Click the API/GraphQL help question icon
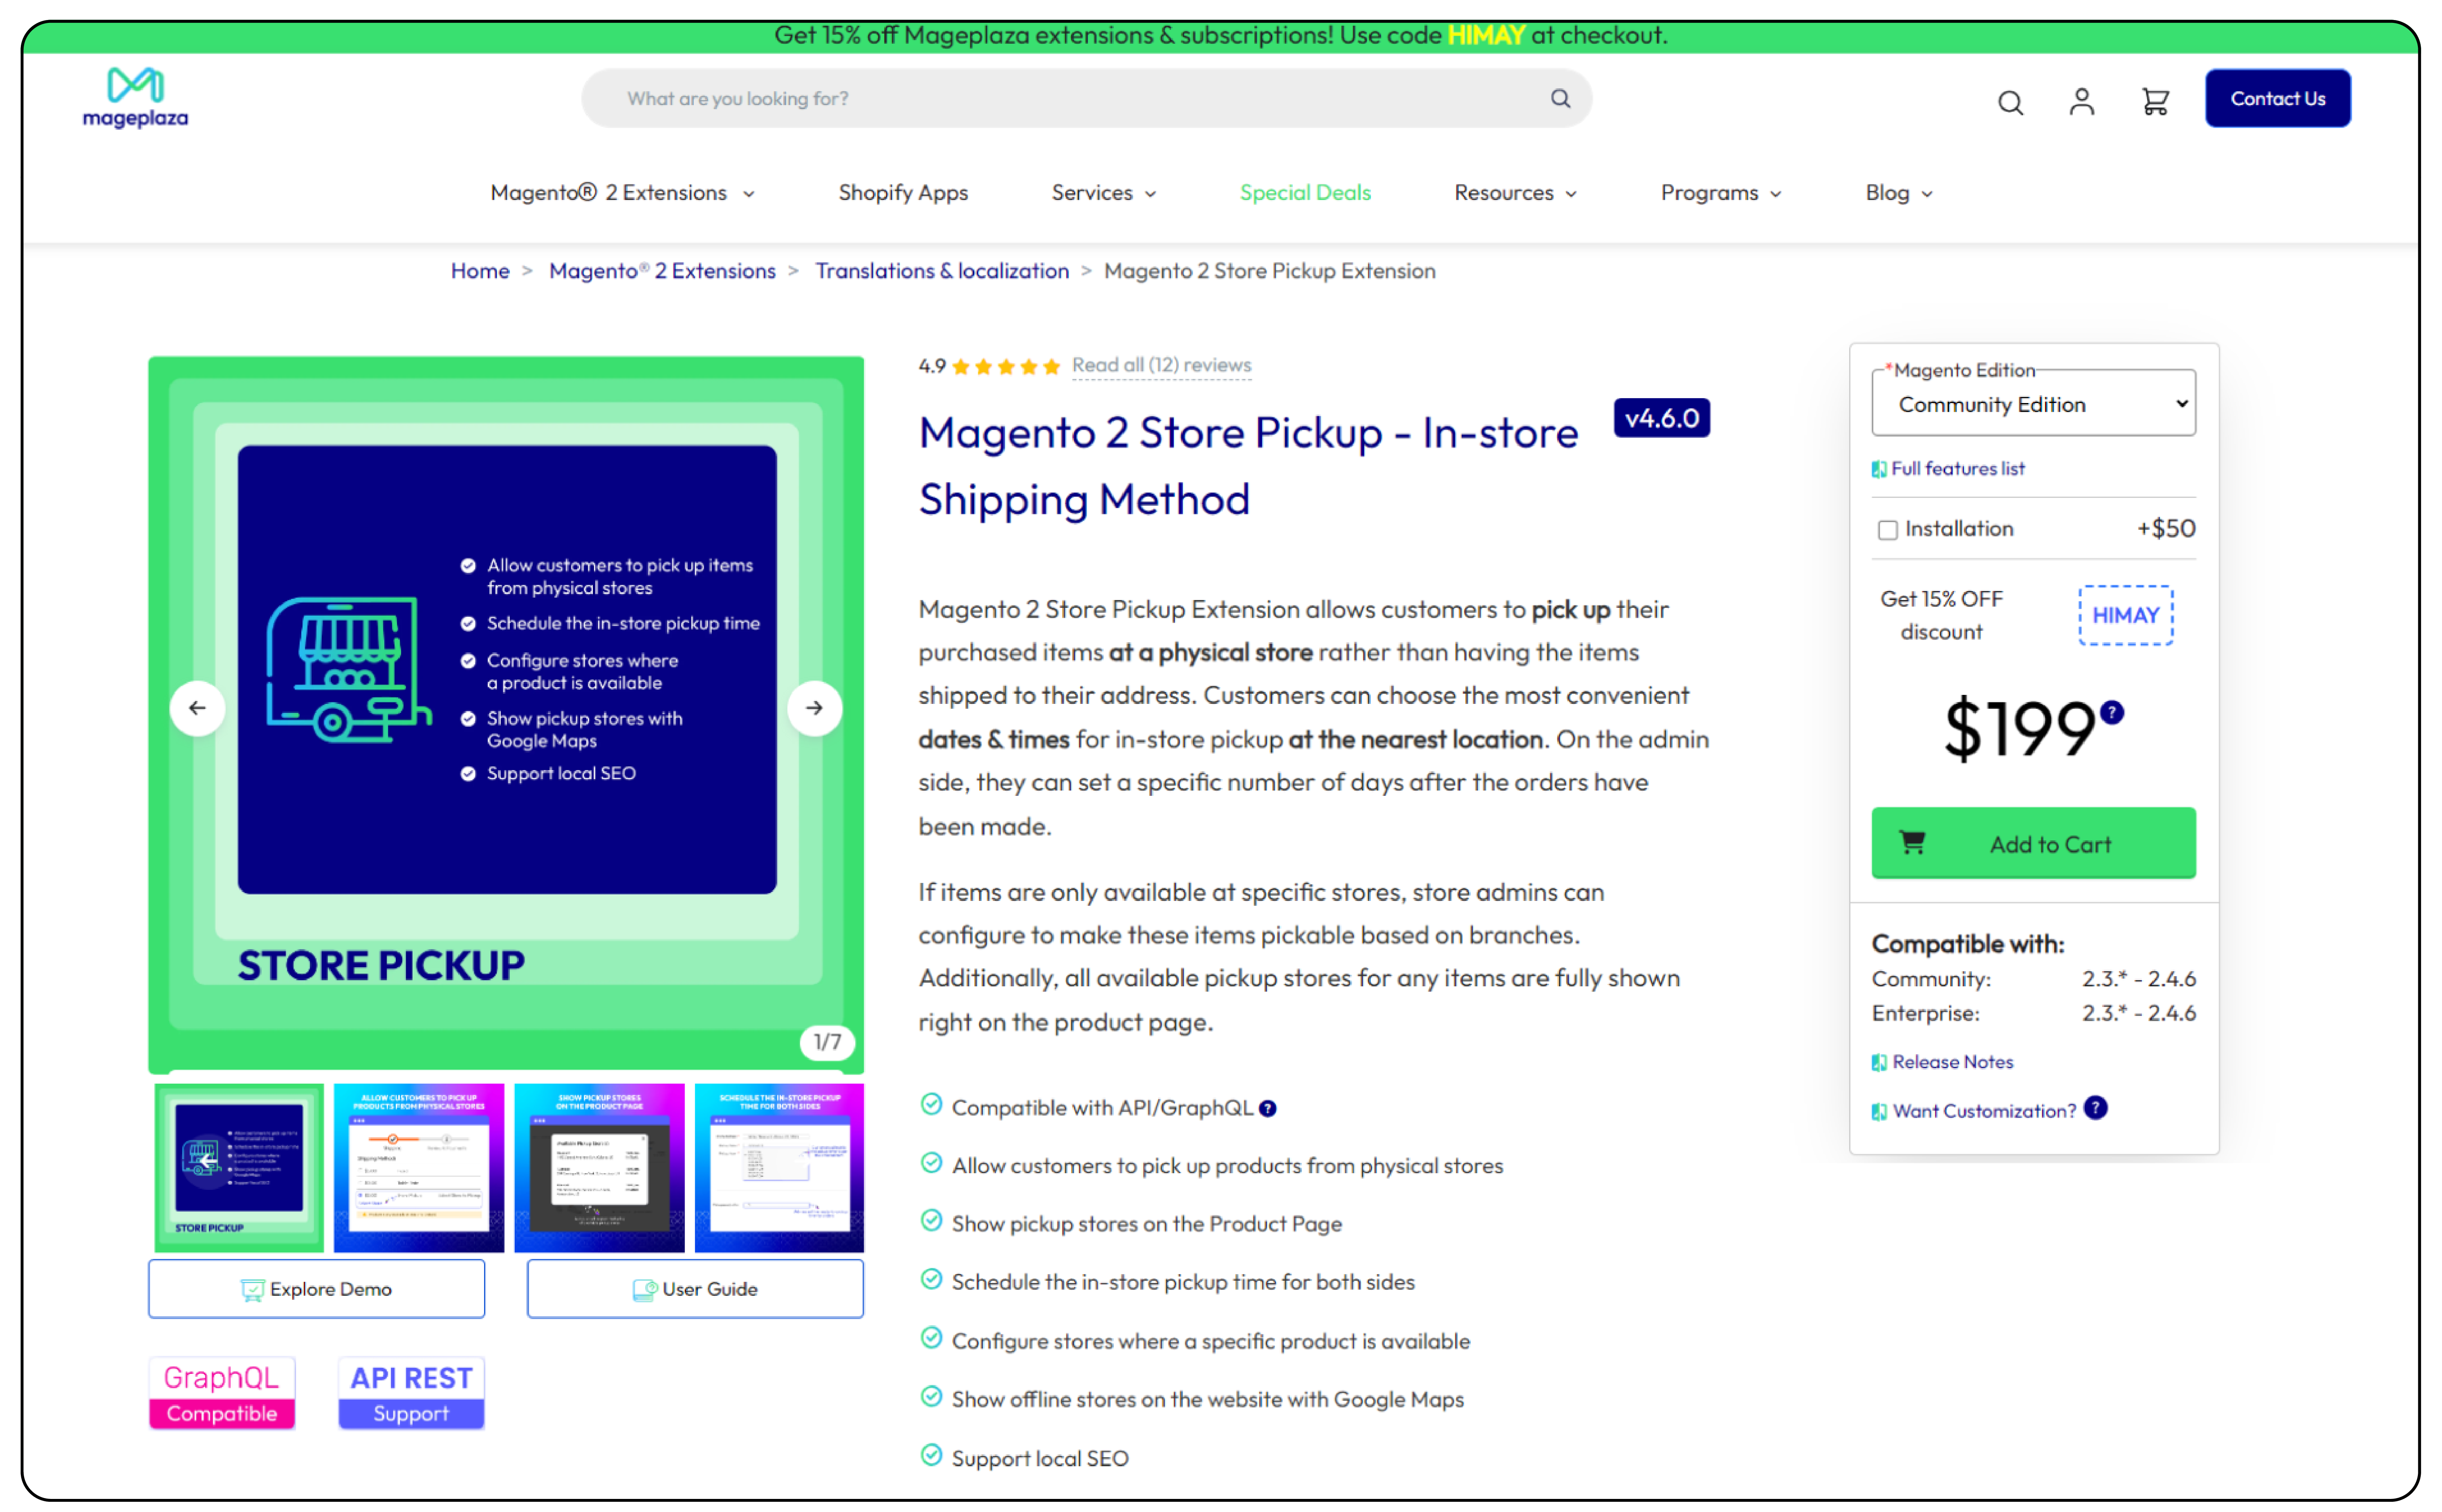 point(1267,1108)
